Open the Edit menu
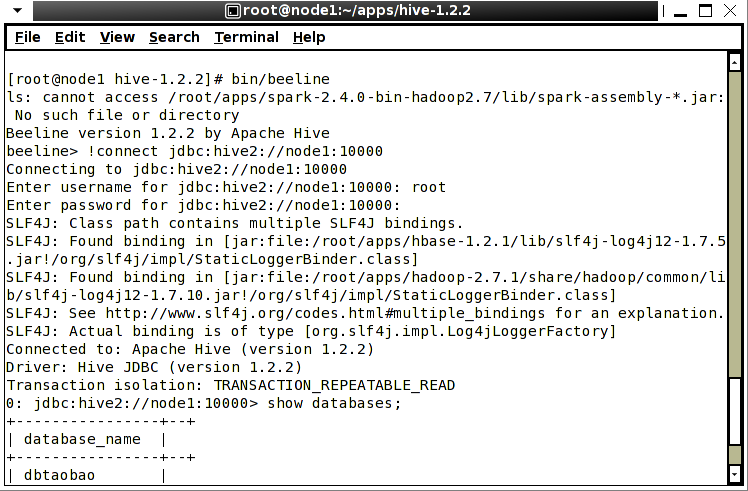748x491 pixels. coord(70,37)
